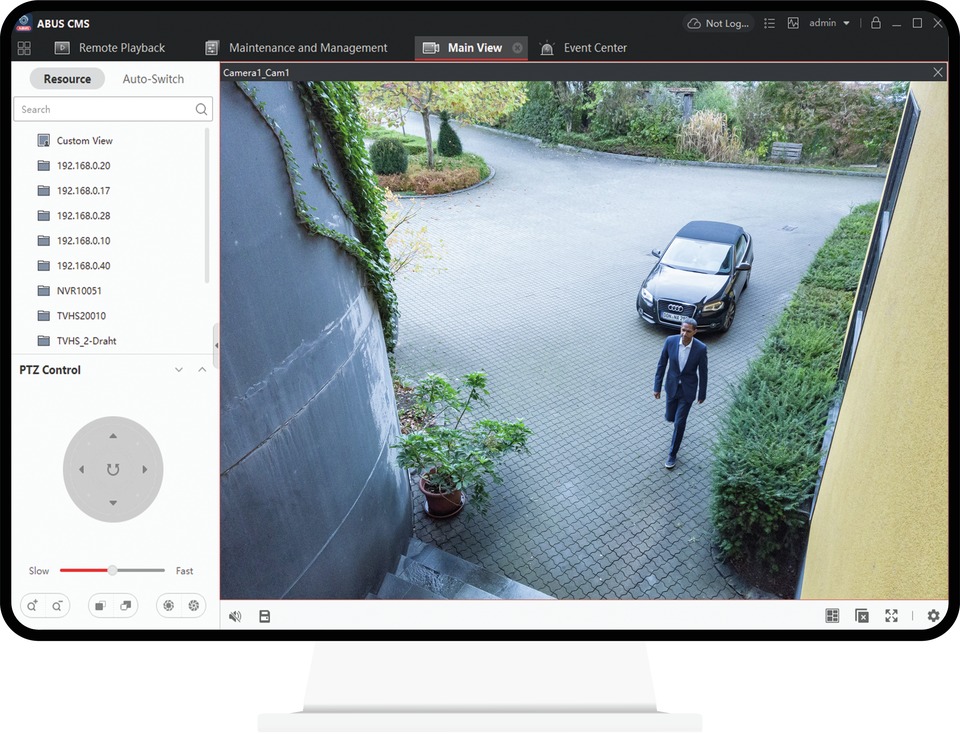Click the PTZ speed slider
The width and height of the screenshot is (960, 734).
pos(112,570)
